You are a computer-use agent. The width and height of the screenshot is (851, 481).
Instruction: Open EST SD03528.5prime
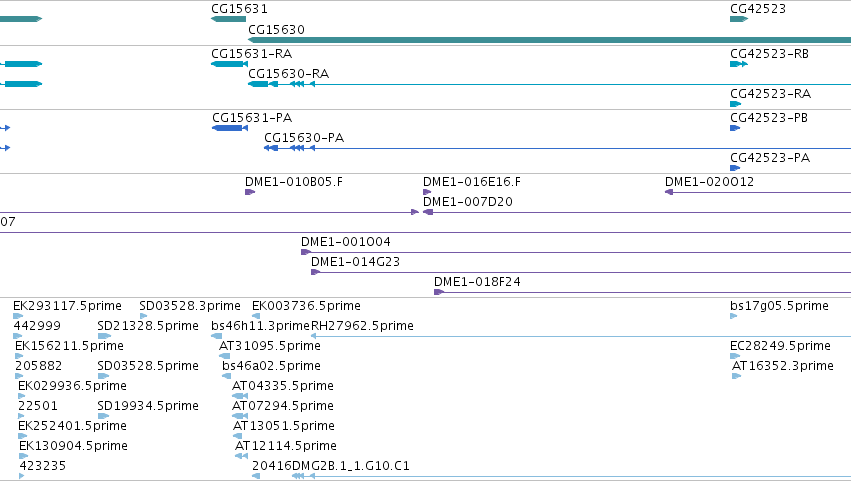[x=148, y=366]
